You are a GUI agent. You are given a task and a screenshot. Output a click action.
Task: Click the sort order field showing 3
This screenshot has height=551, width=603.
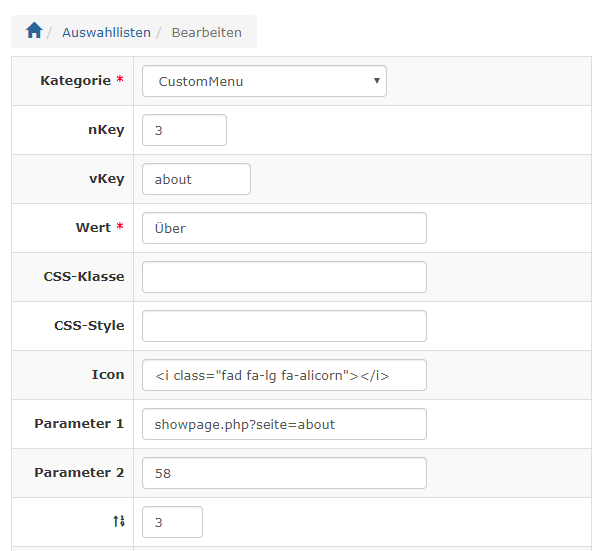click(x=172, y=522)
